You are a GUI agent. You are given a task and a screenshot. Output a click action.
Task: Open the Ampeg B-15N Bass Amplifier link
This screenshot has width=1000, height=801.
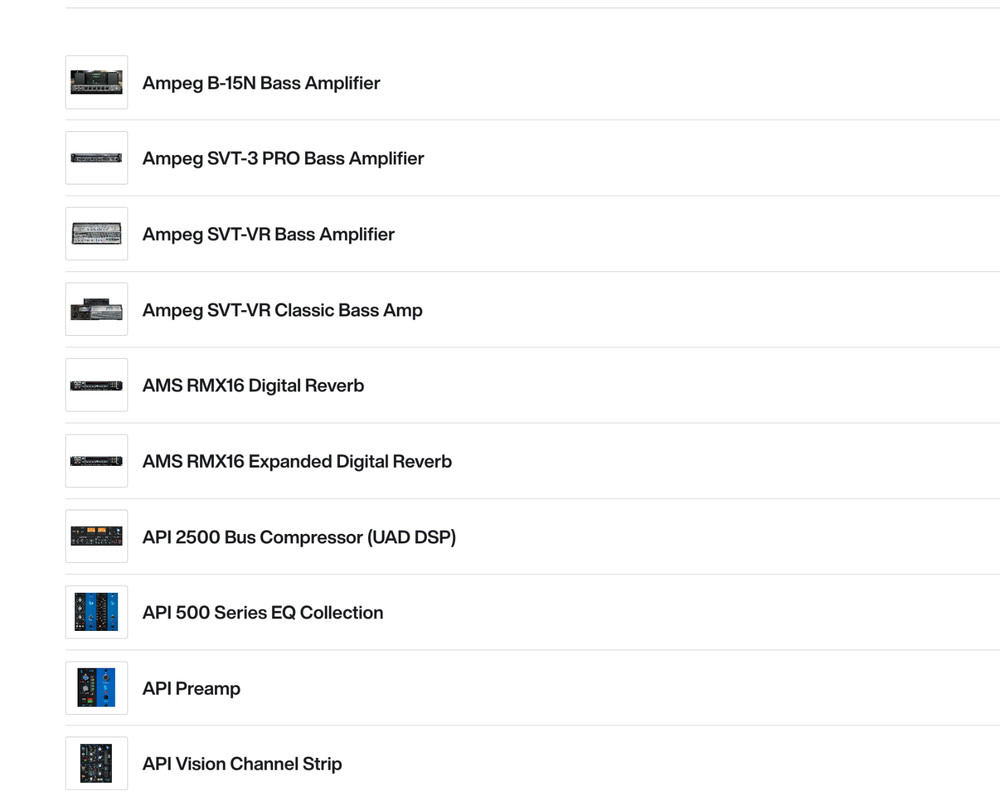tap(261, 83)
